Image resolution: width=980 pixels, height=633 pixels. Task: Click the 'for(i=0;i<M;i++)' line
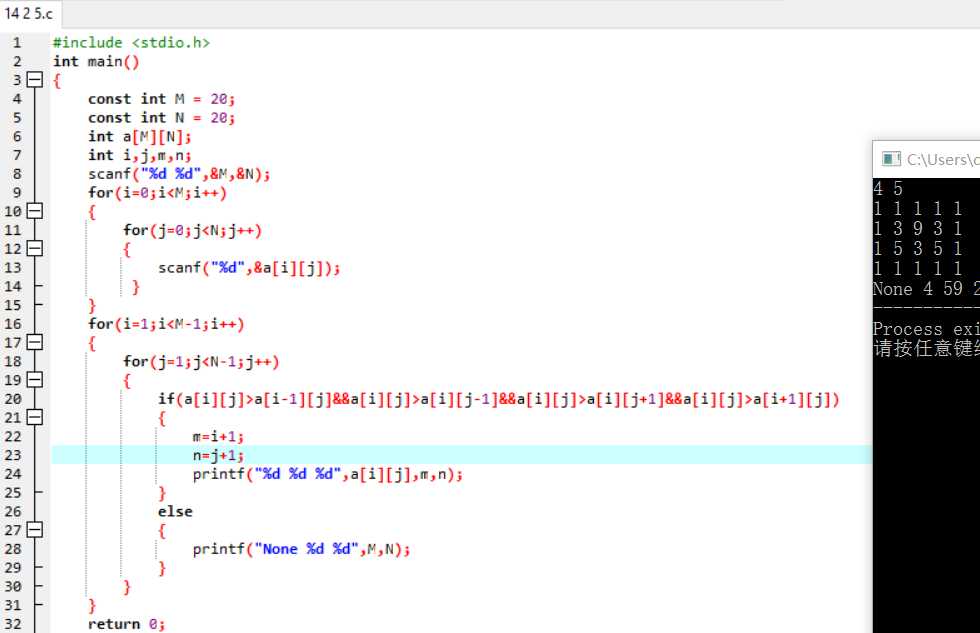click(x=157, y=192)
